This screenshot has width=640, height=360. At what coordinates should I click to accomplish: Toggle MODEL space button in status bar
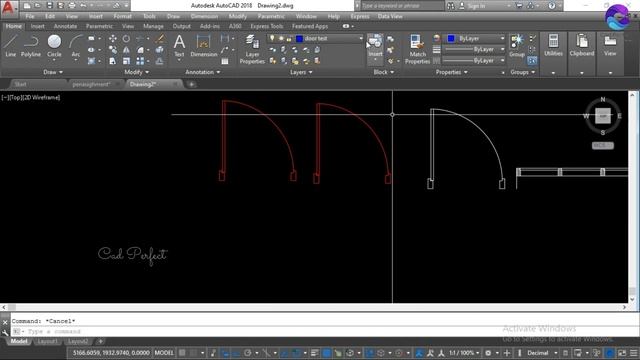pyautogui.click(x=164, y=353)
